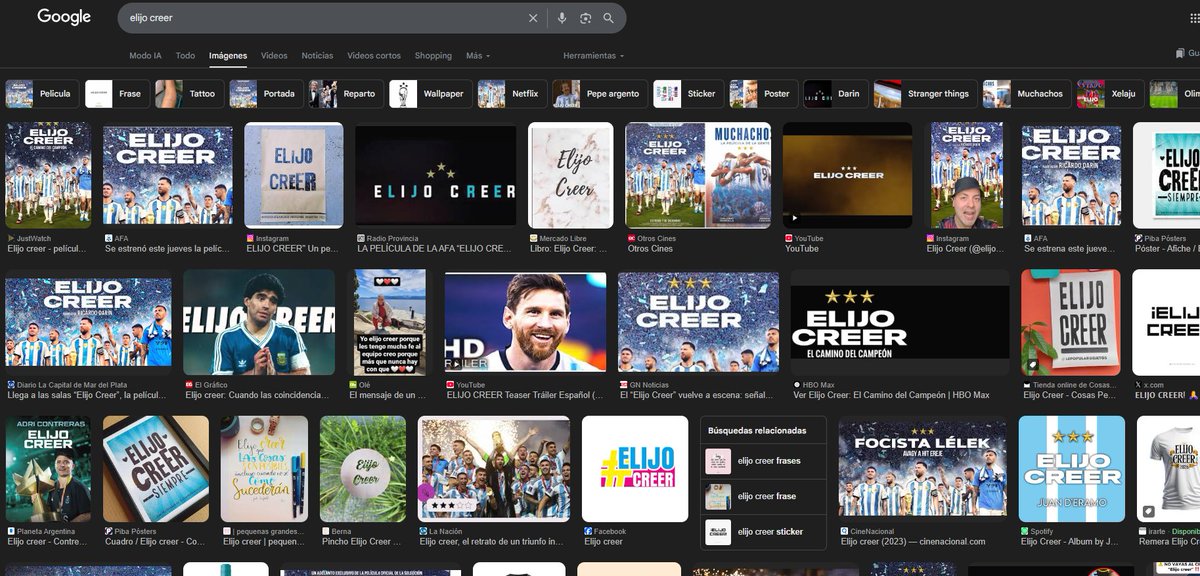
Task: Filter results by Portada chip
Action: pos(265,94)
